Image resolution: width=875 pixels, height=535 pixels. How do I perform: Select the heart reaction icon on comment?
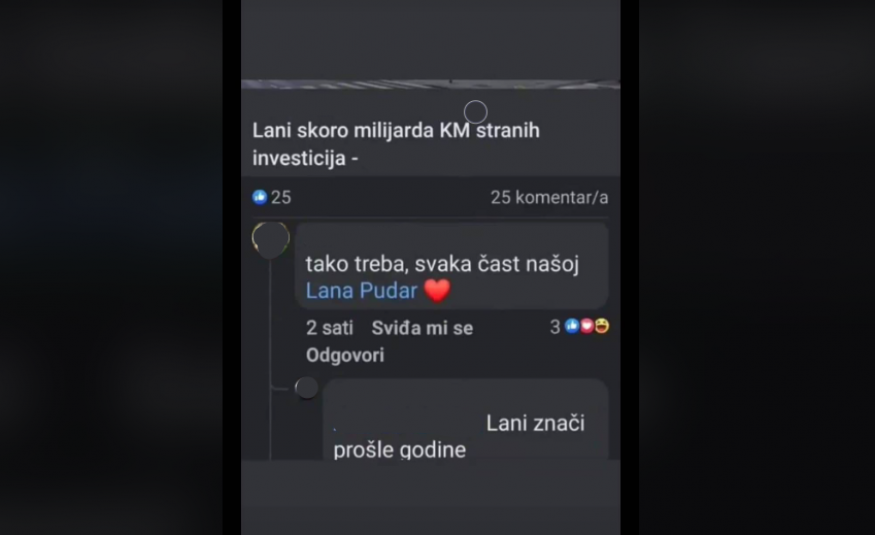pos(586,326)
